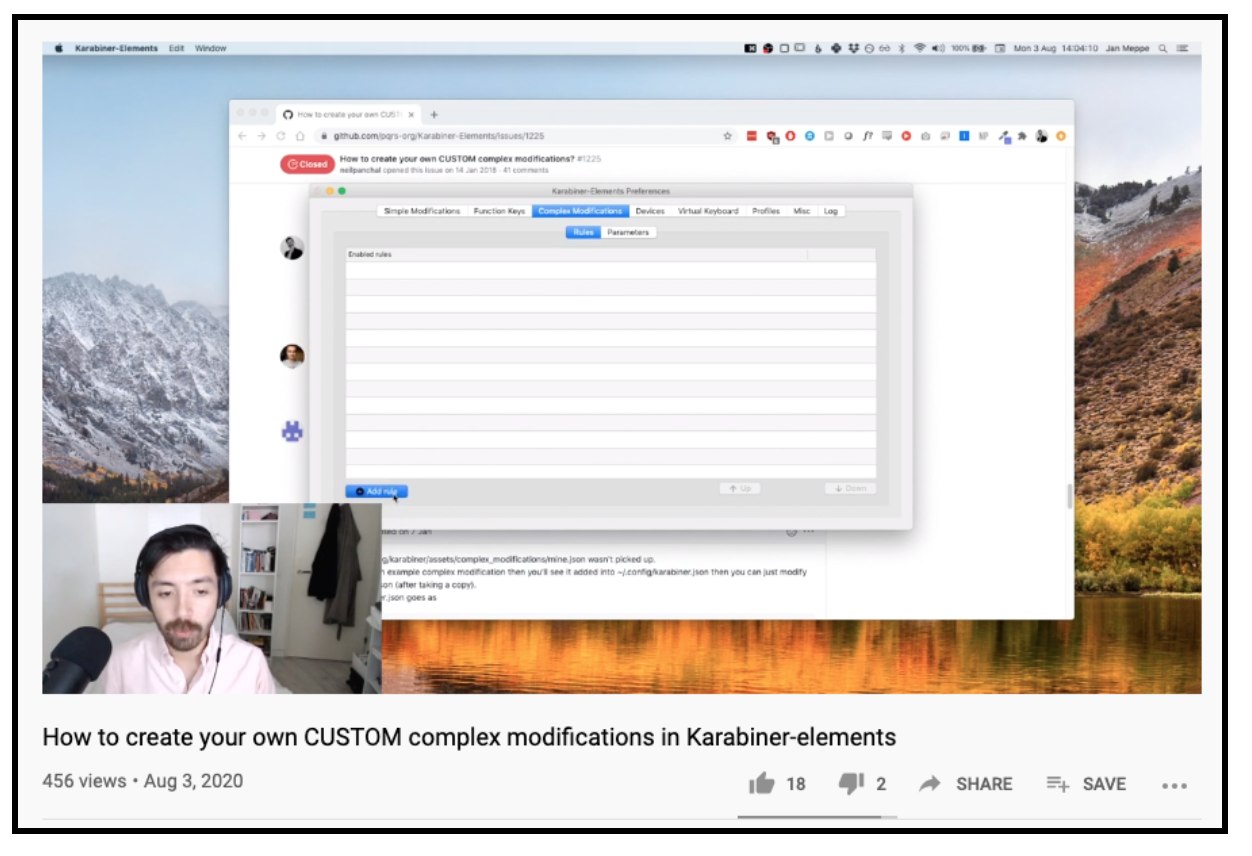The width and height of the screenshot is (1252, 856).
Task: Switch to Profiles tab
Action: (766, 211)
